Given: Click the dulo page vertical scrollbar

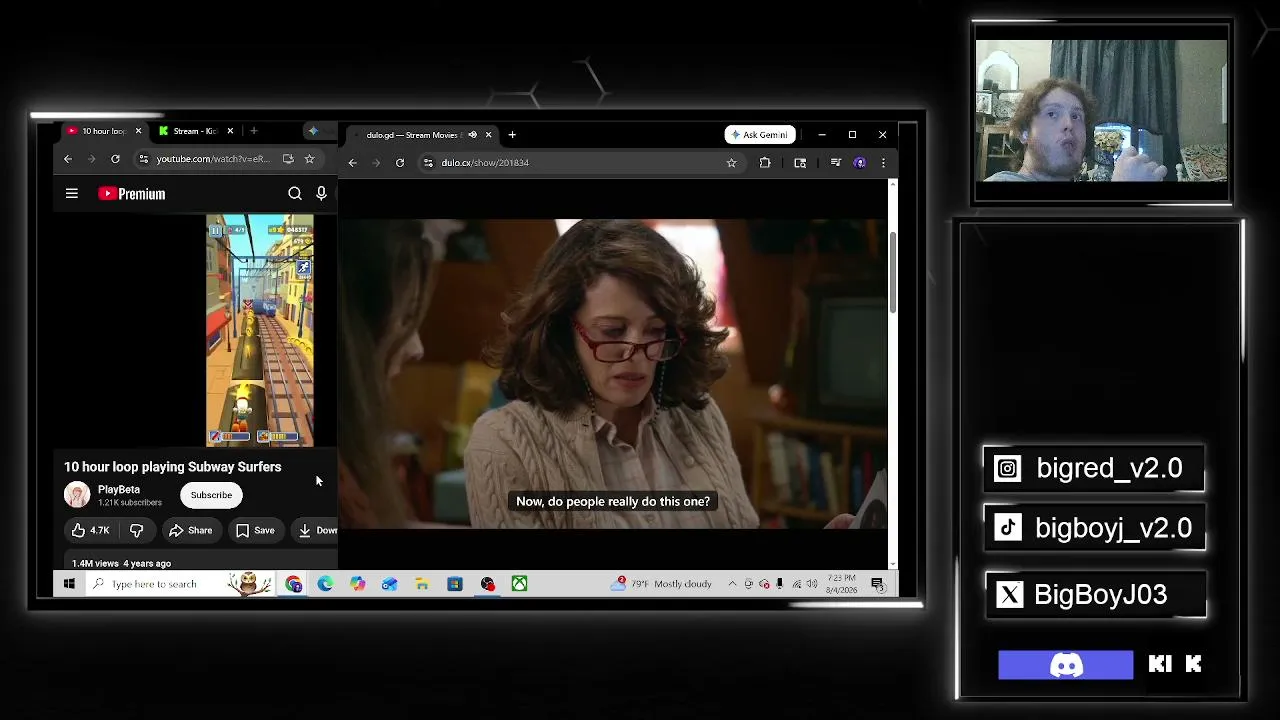Looking at the screenshot, I should point(892,272).
